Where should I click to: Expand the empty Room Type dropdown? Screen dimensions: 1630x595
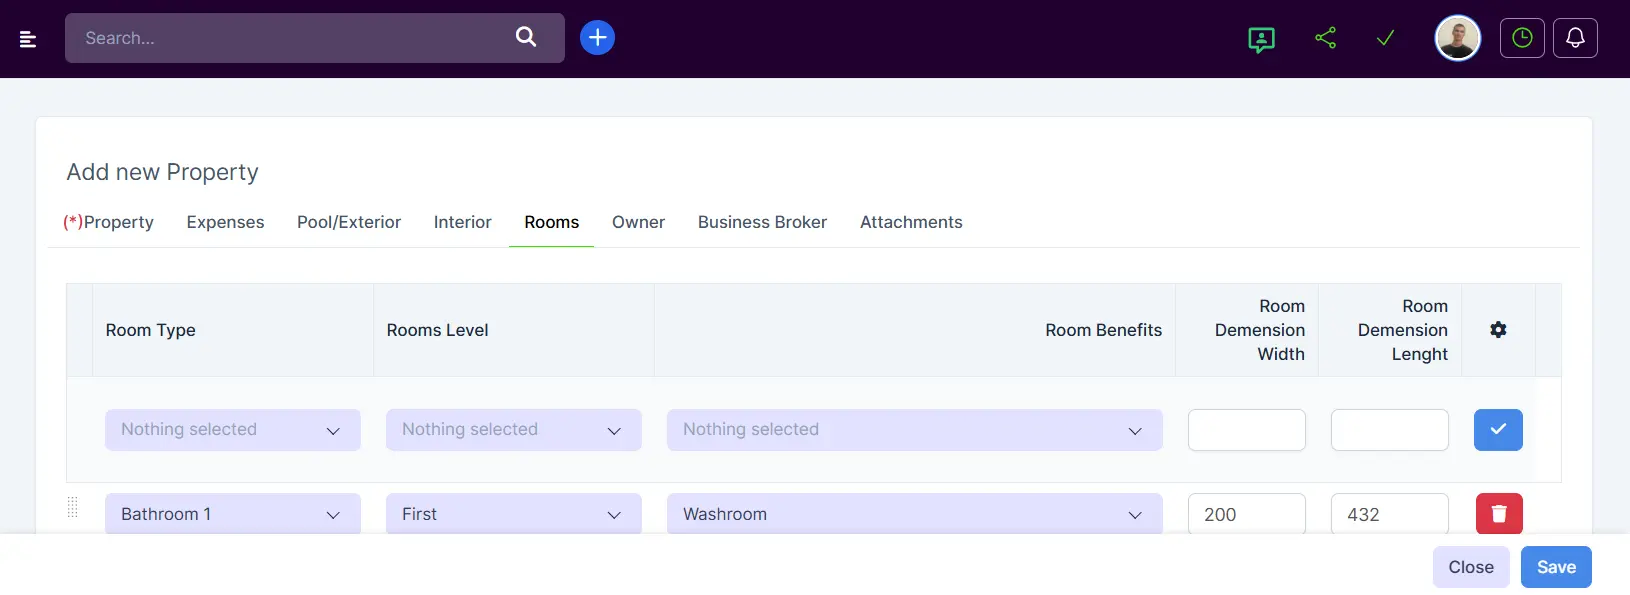coord(232,430)
